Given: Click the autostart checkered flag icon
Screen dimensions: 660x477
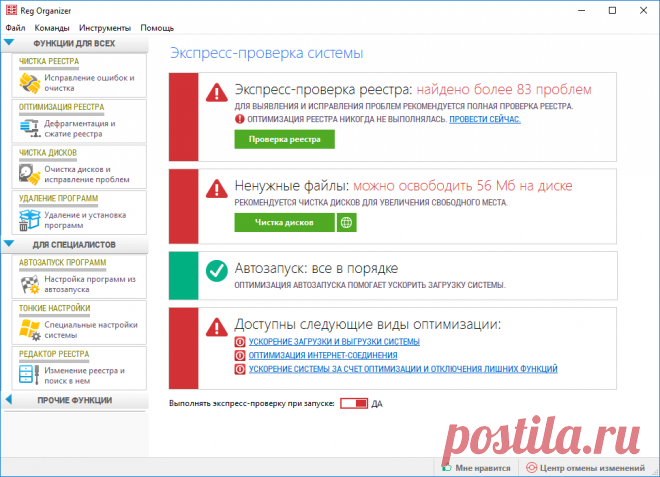Looking at the screenshot, I should point(30,284).
